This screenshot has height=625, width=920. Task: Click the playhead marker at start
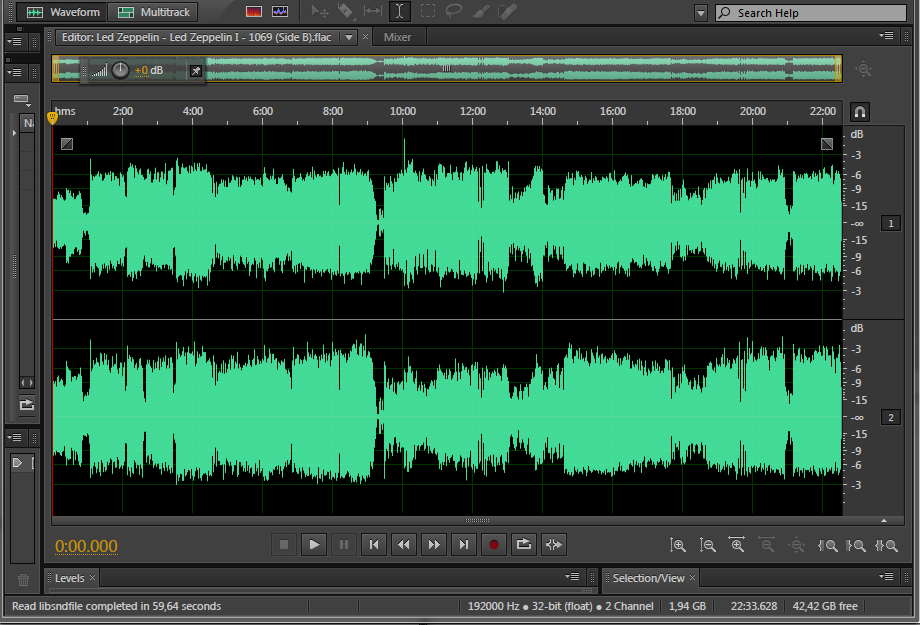tap(52, 118)
